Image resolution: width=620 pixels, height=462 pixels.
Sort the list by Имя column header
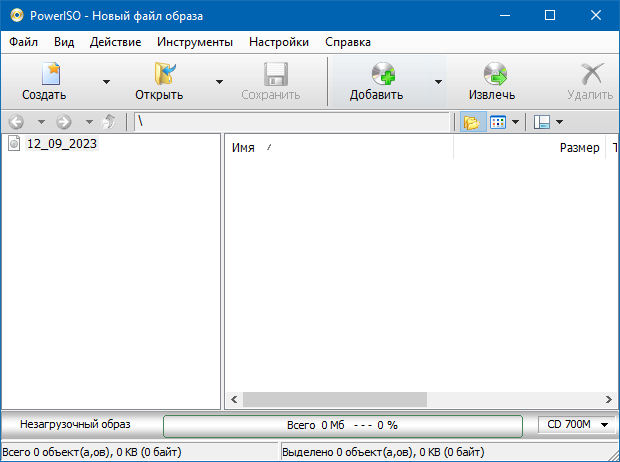243,148
